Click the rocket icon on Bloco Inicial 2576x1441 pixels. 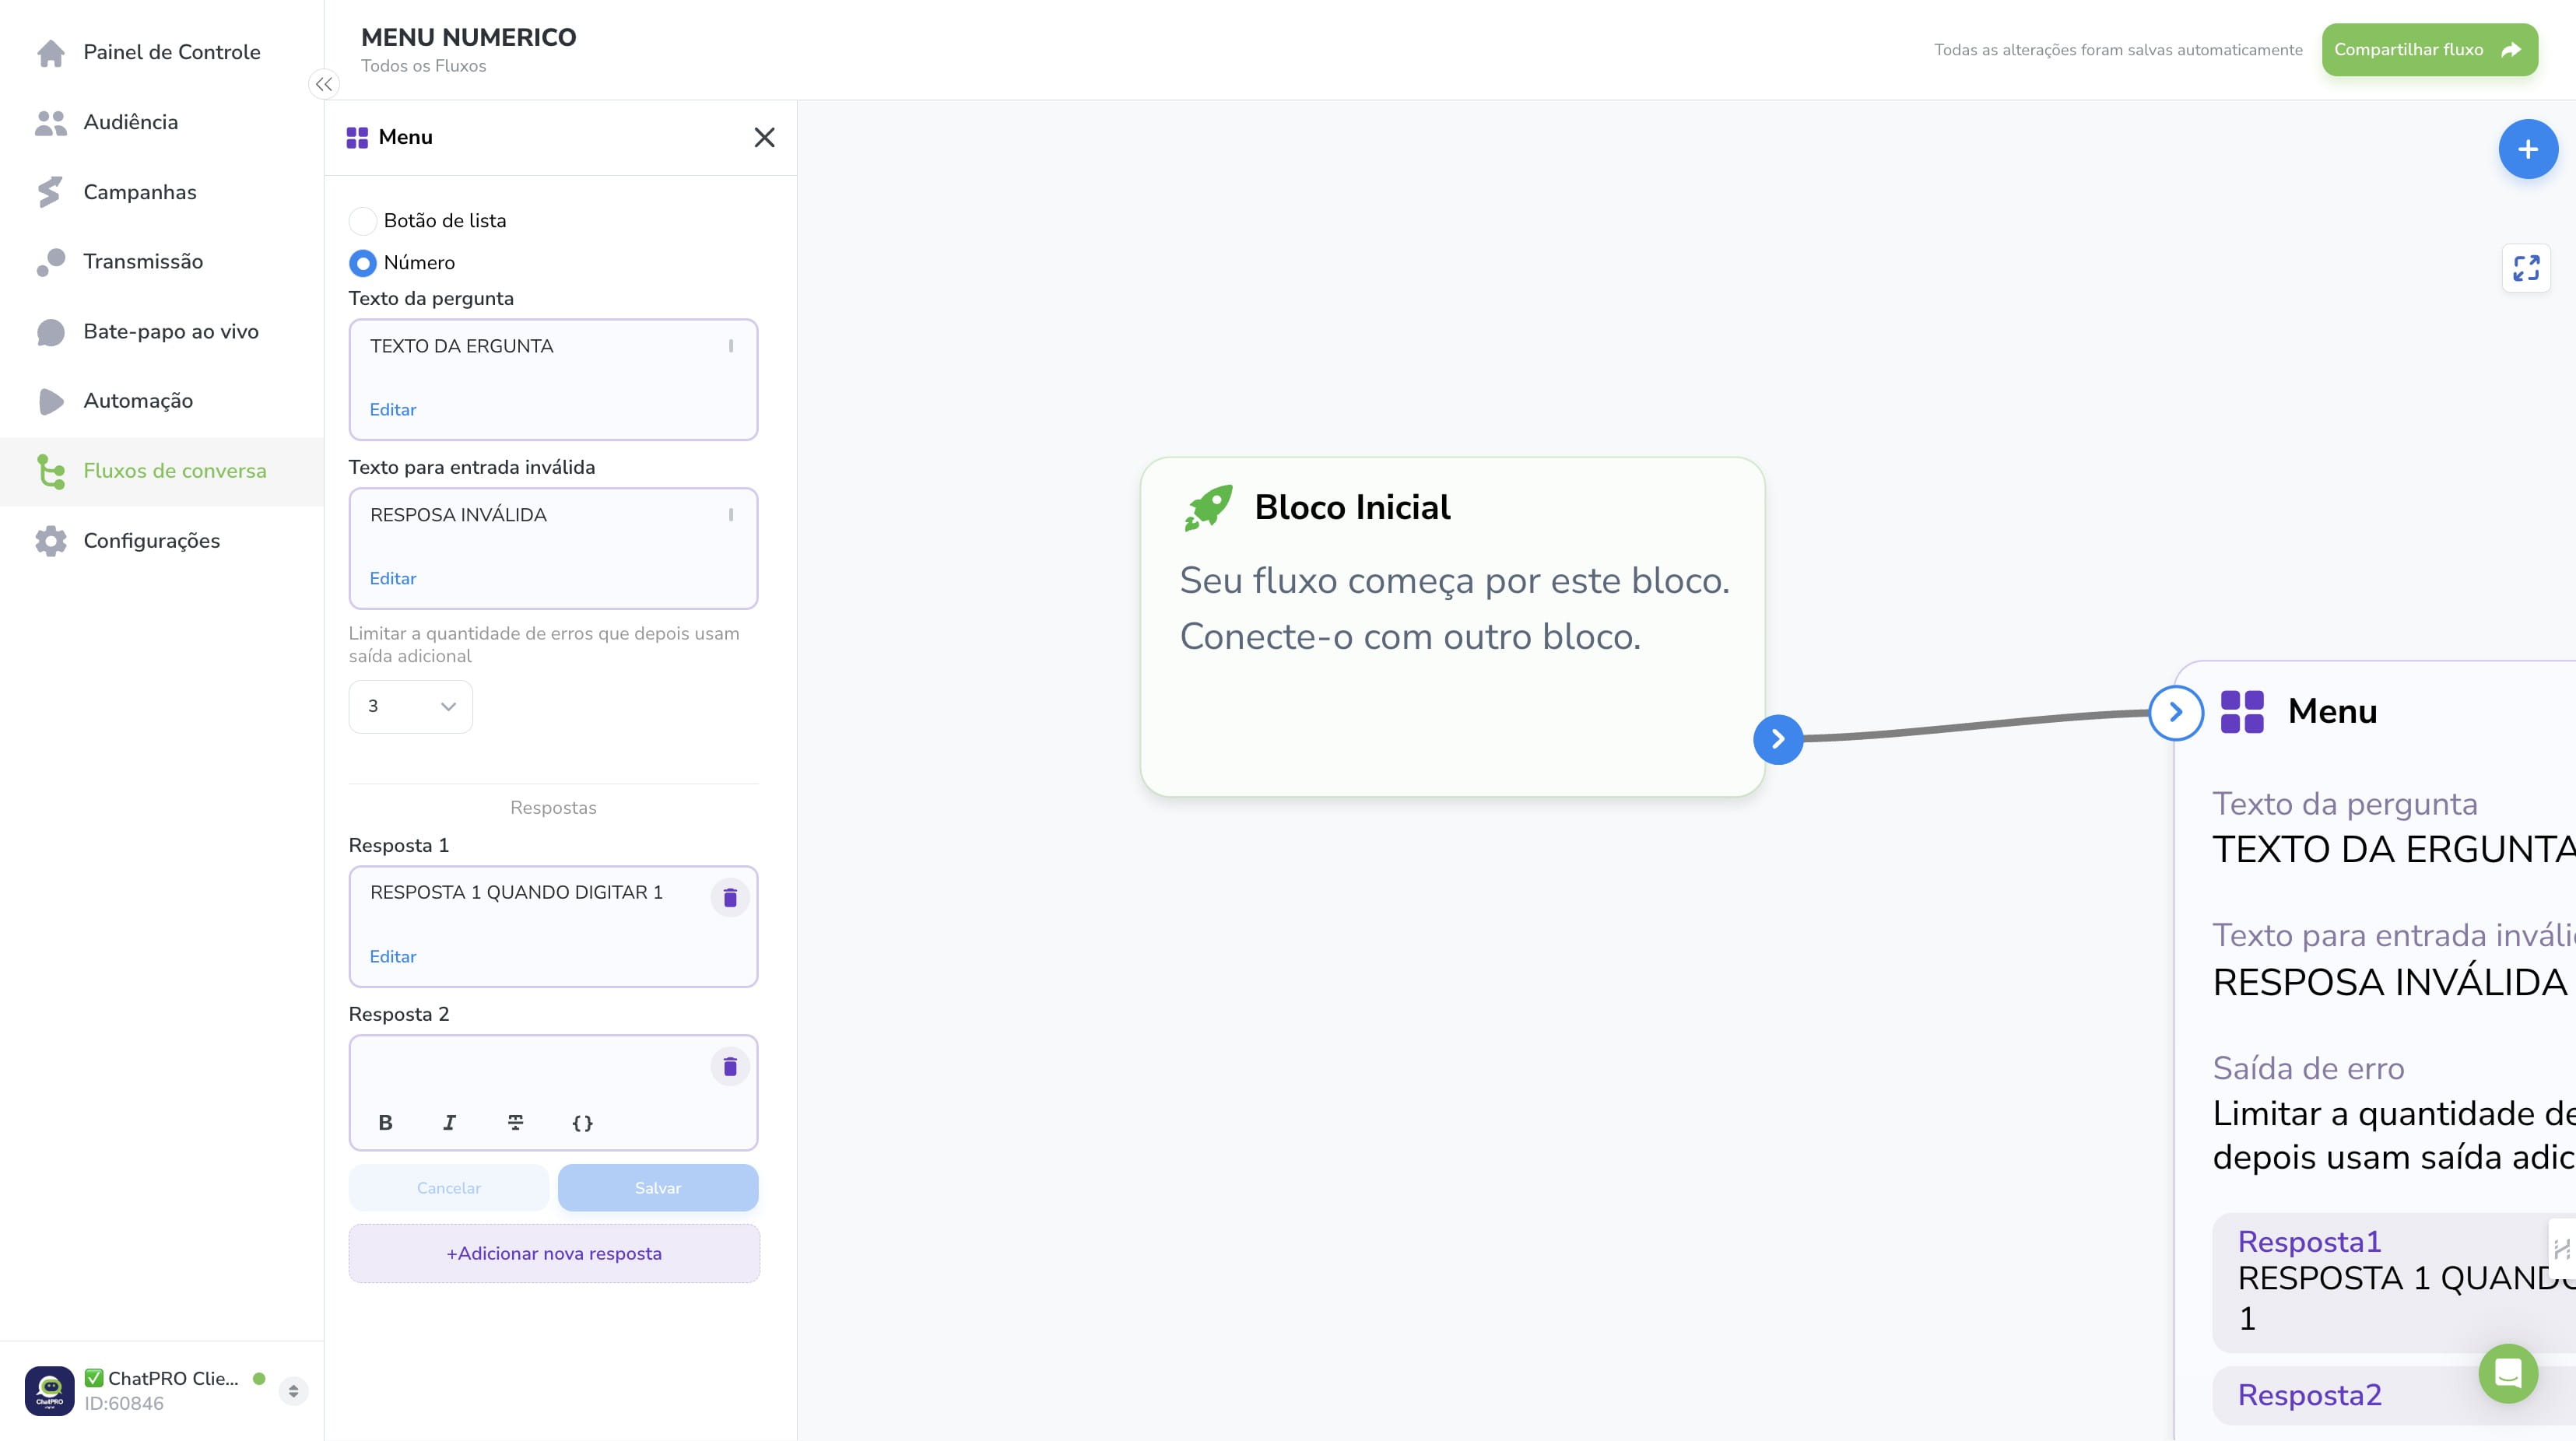[x=1208, y=508]
